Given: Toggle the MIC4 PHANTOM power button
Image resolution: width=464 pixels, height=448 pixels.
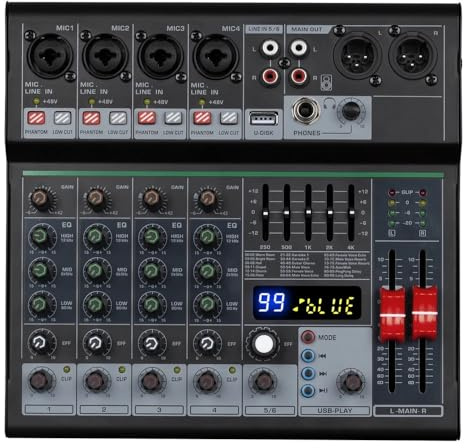Looking at the screenshot, I should (x=202, y=118).
